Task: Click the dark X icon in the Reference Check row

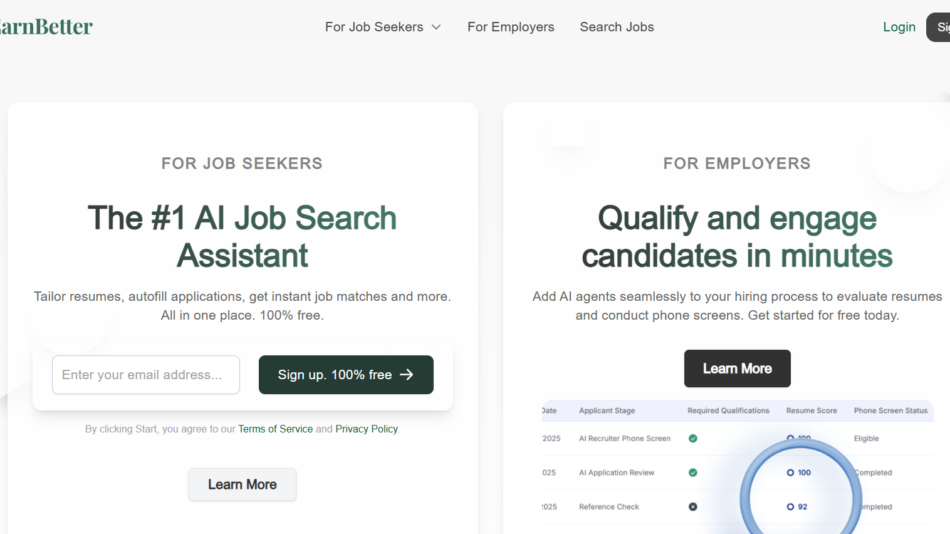Action: point(693,507)
